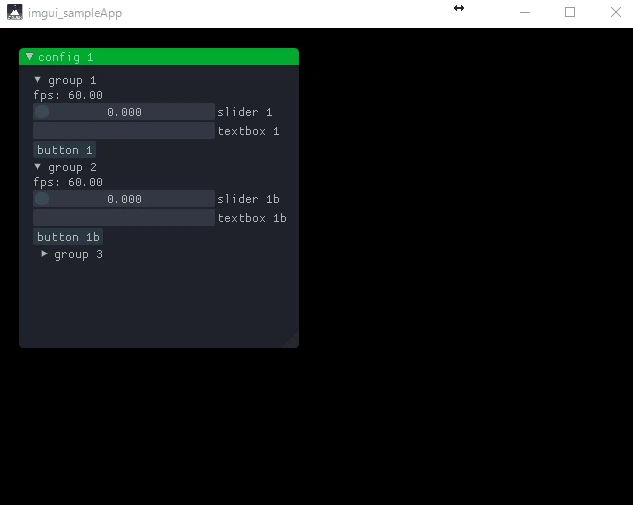633x505 pixels.
Task: Click the 'slider 1' label
Action: click(245, 112)
